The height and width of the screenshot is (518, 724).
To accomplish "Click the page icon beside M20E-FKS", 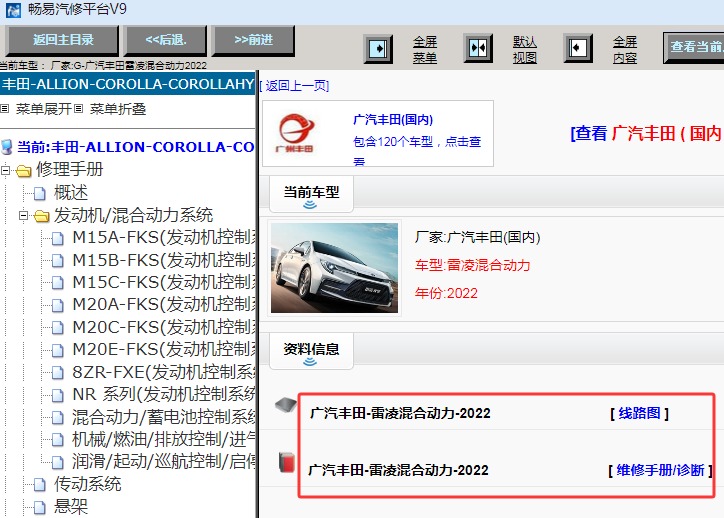I will (58, 350).
